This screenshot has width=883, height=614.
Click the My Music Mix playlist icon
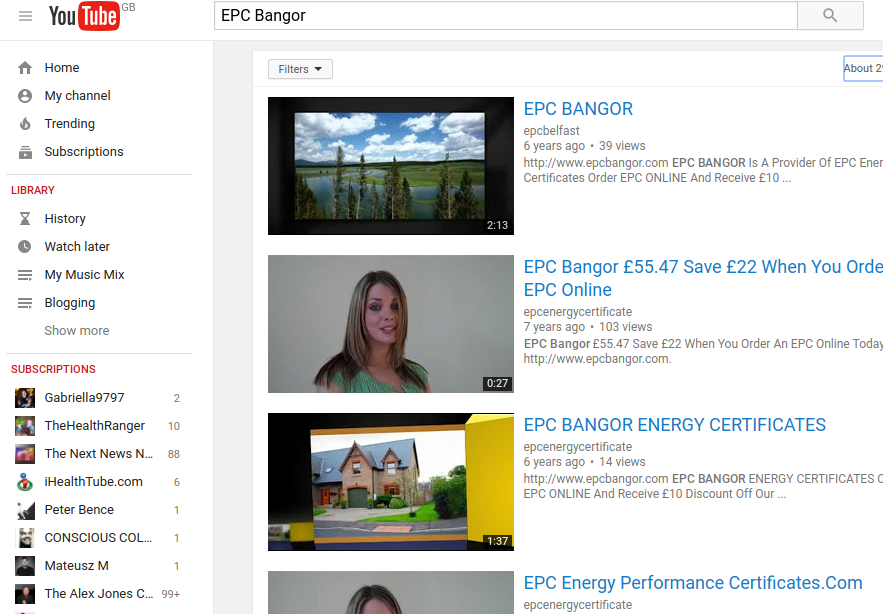pos(25,275)
